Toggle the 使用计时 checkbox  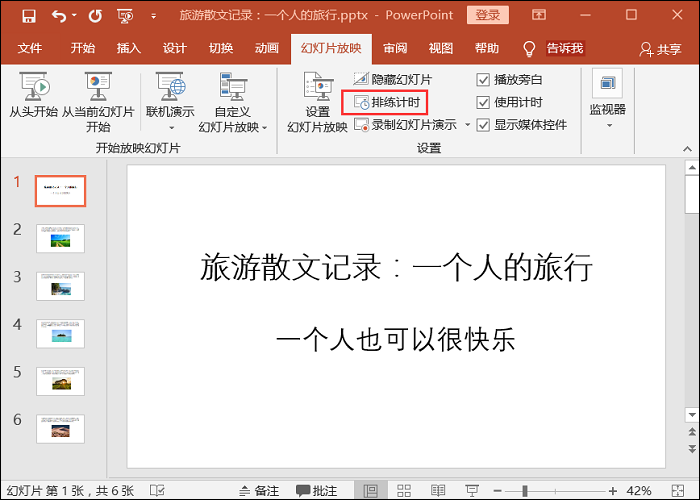pos(483,102)
